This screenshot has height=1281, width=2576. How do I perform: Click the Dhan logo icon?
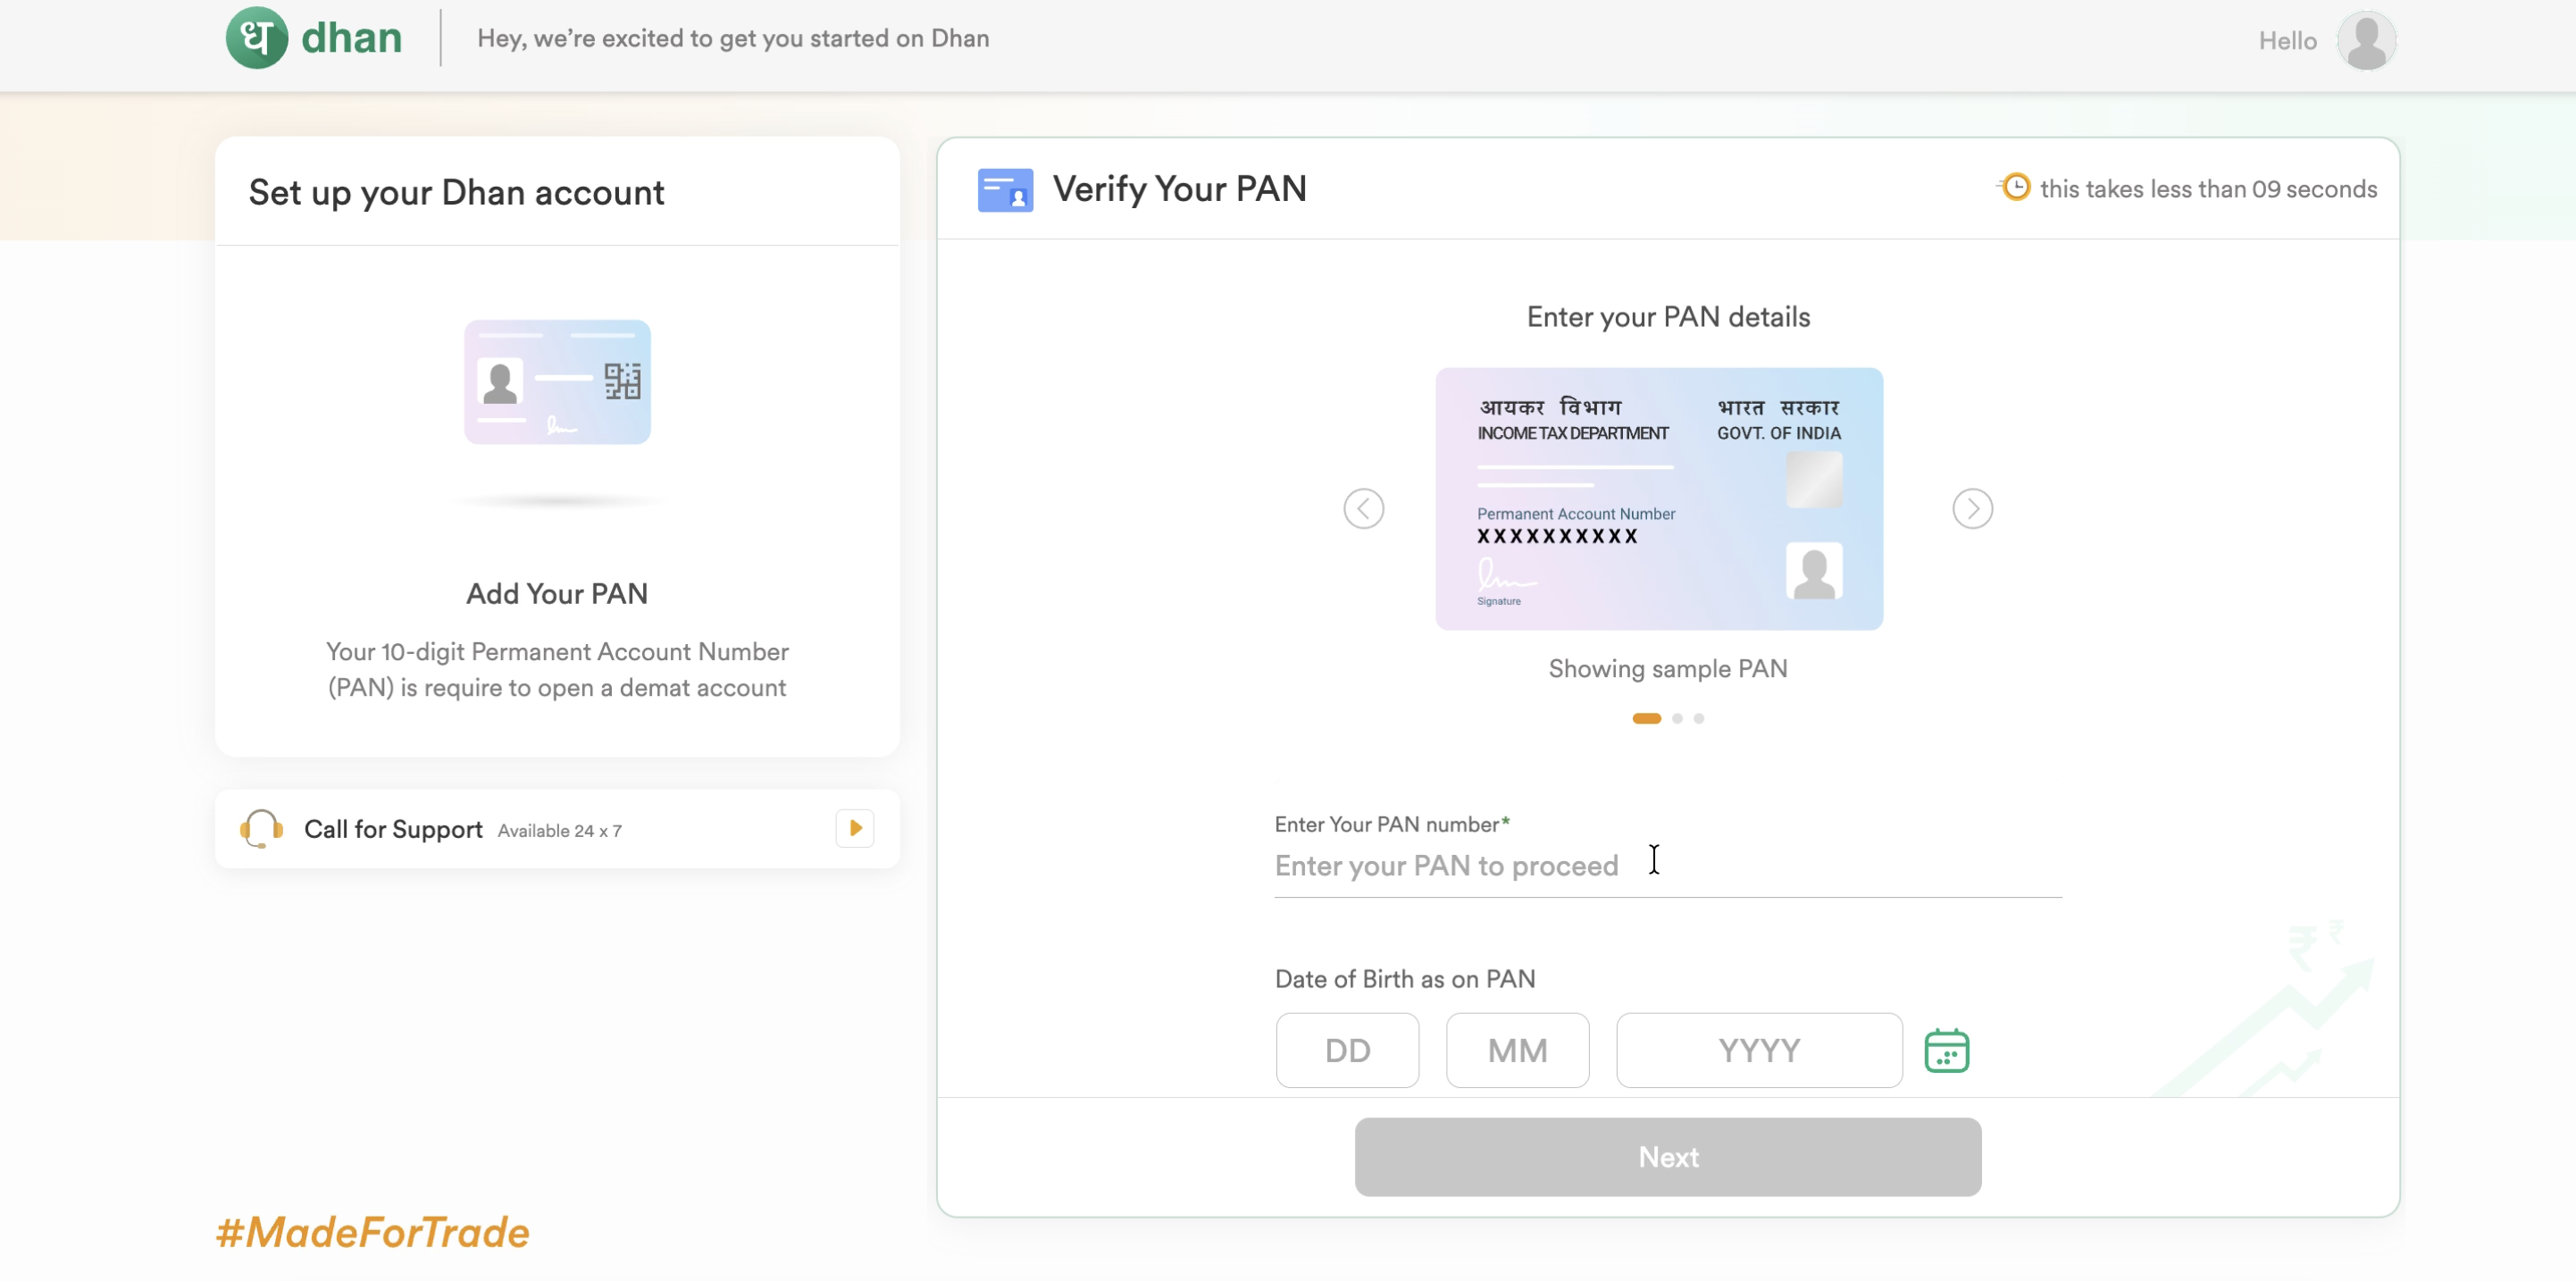[x=256, y=38]
